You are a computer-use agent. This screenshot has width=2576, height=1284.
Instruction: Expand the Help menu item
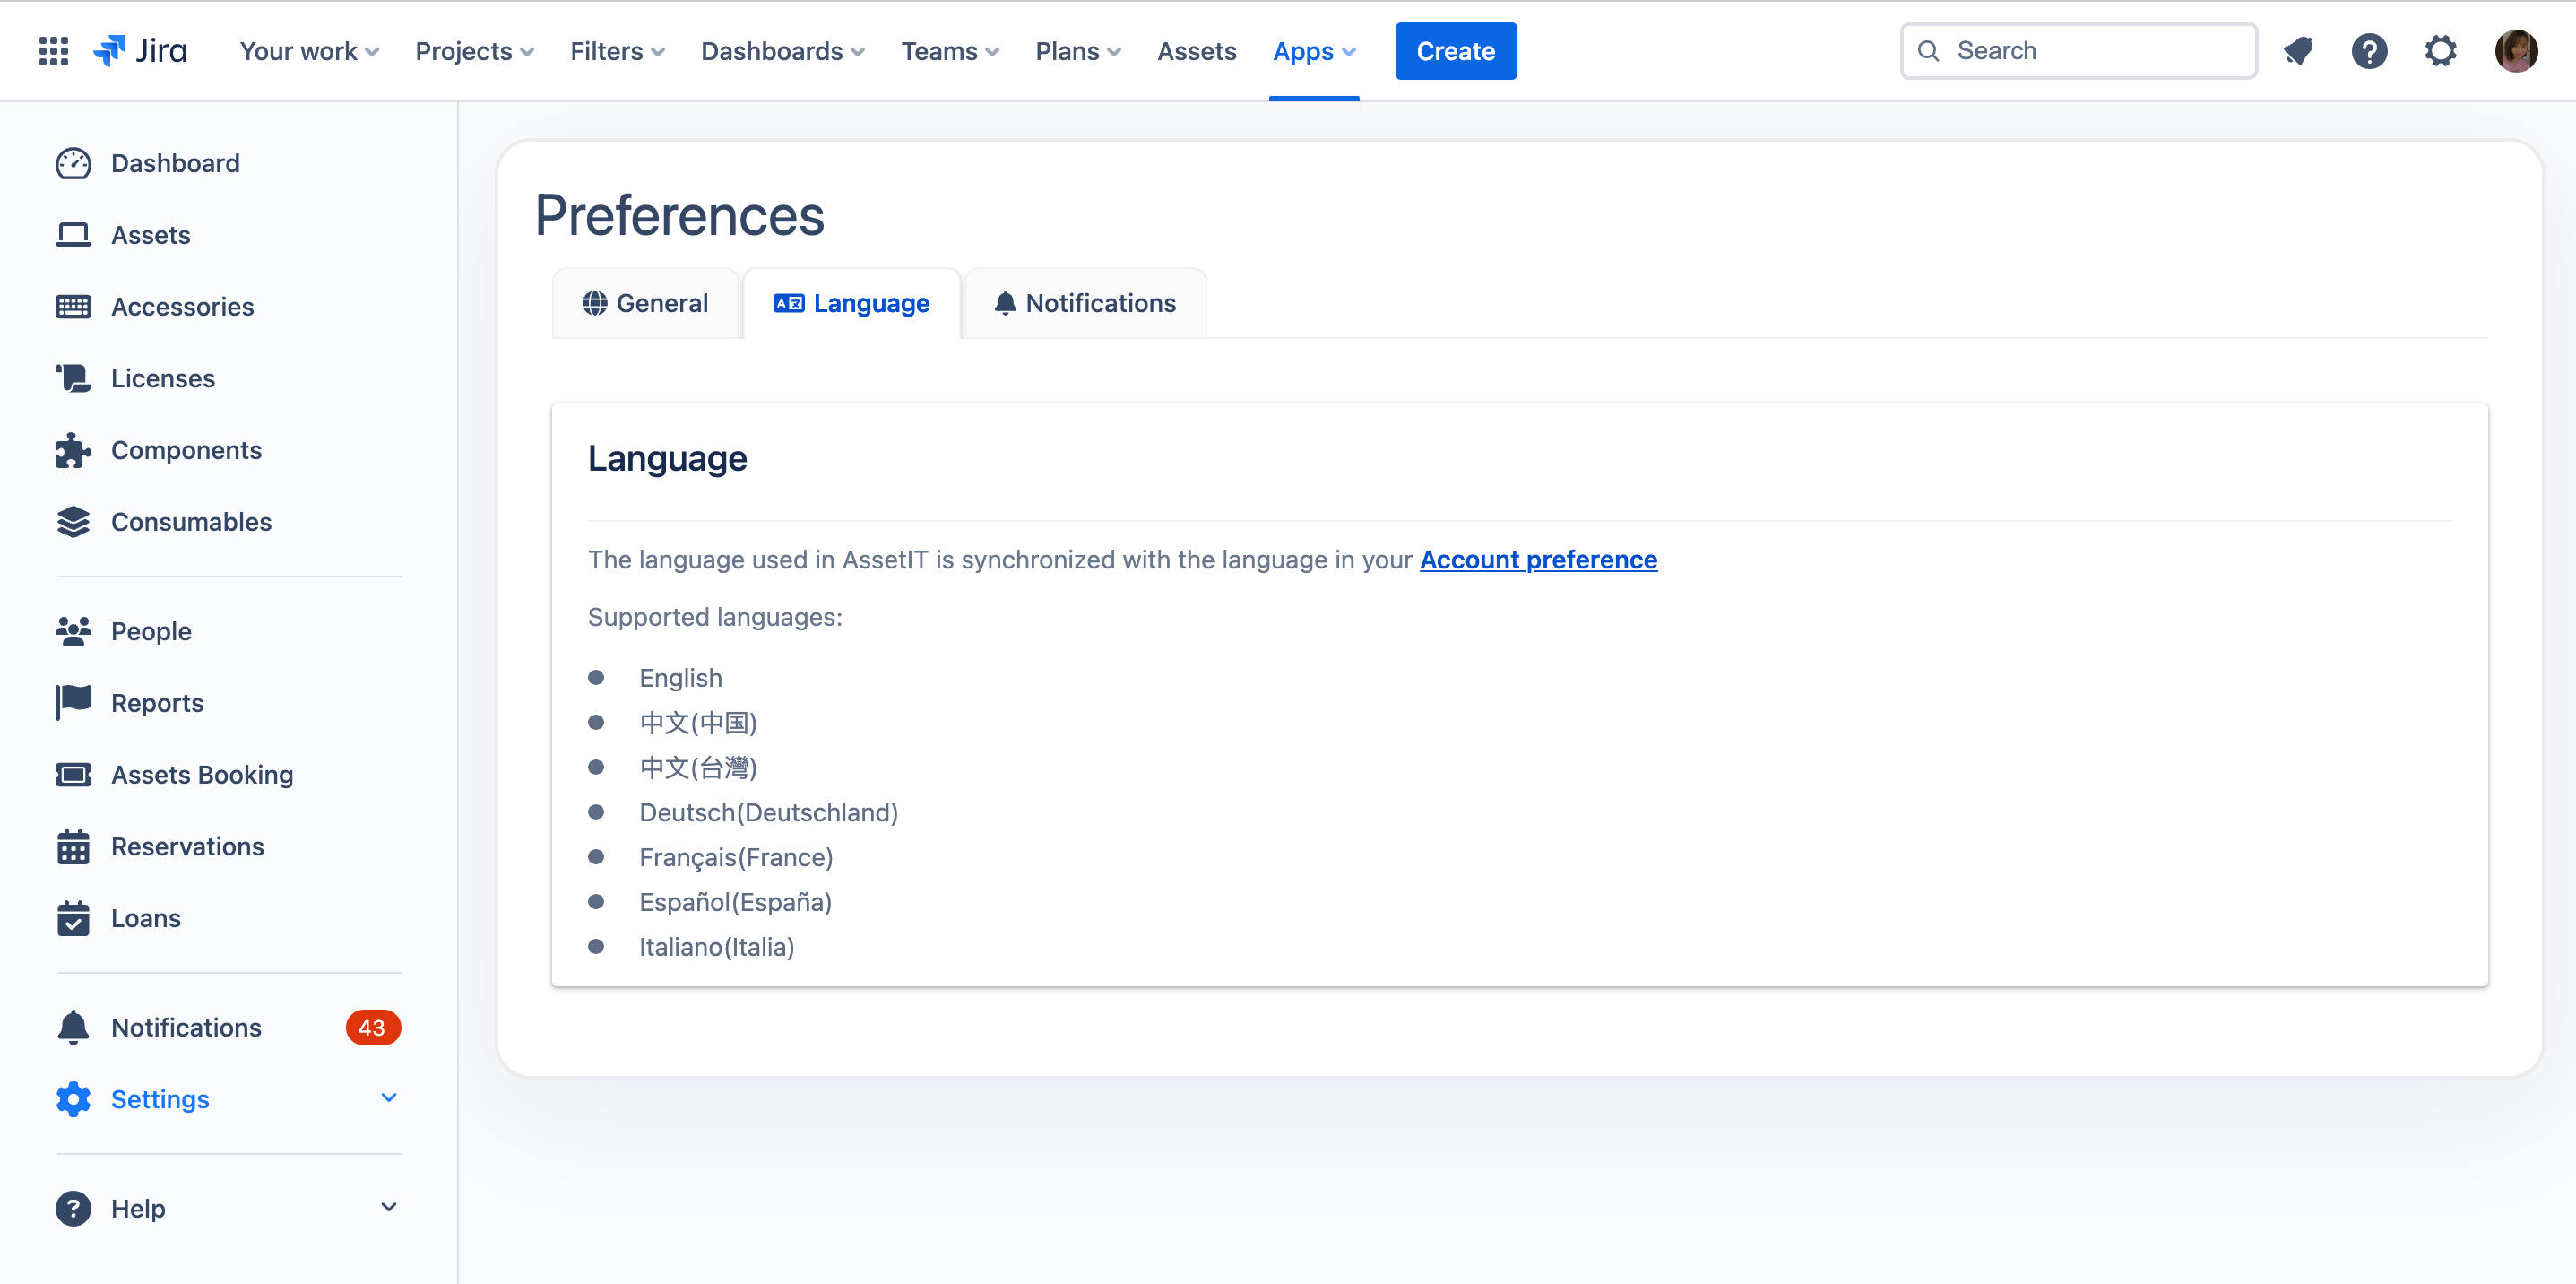[x=389, y=1209]
